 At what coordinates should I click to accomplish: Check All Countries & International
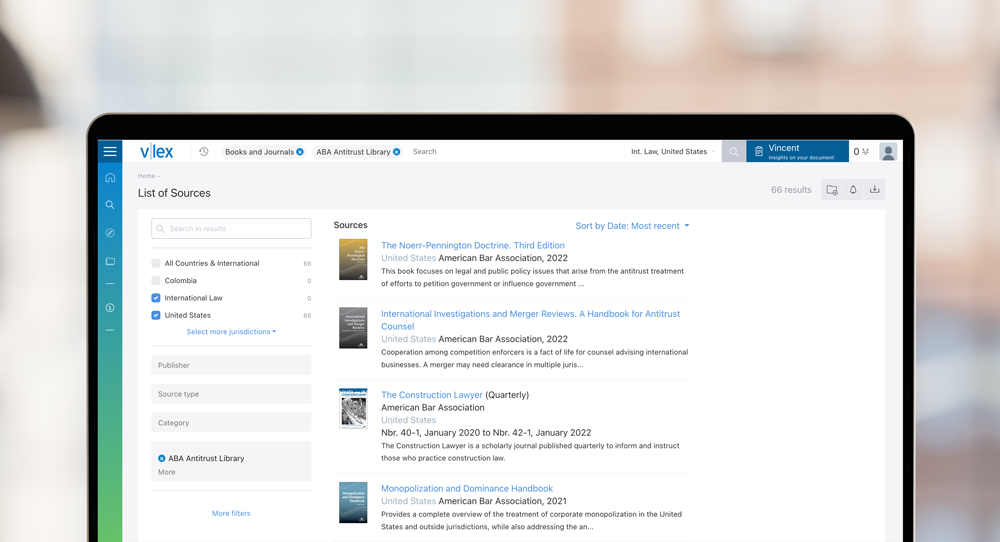[156, 263]
